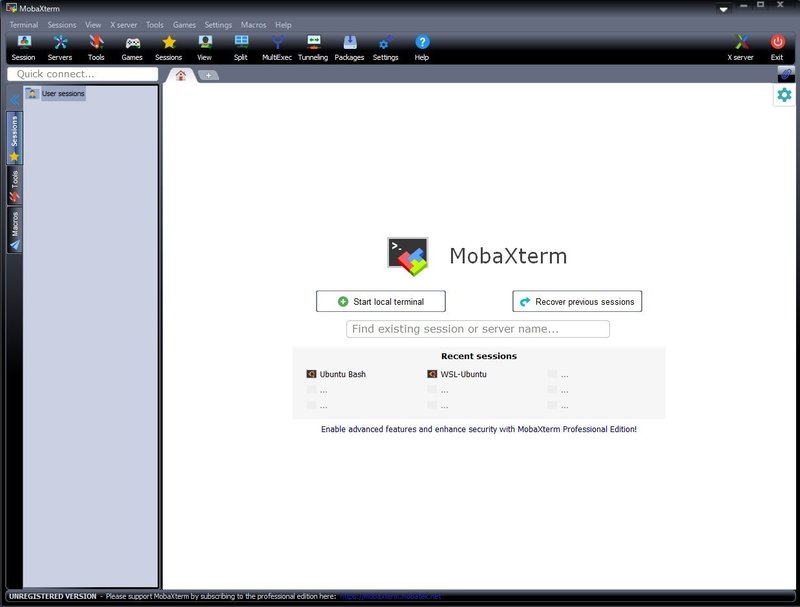
Task: Click the WSL-Ubuntu session icon
Action: point(432,374)
